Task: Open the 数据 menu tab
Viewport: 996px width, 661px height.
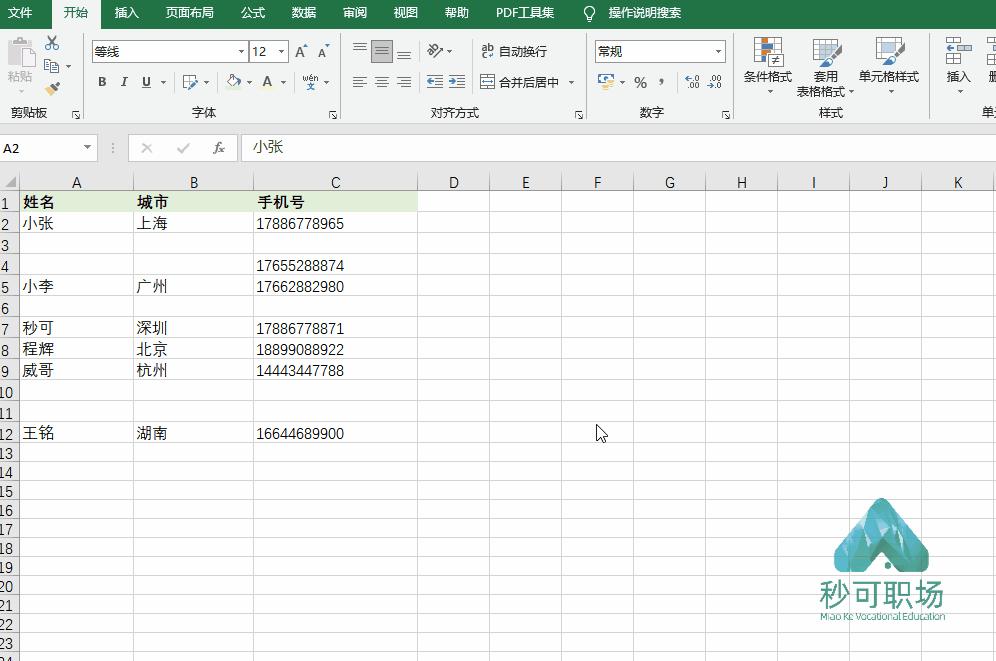Action: [303, 13]
